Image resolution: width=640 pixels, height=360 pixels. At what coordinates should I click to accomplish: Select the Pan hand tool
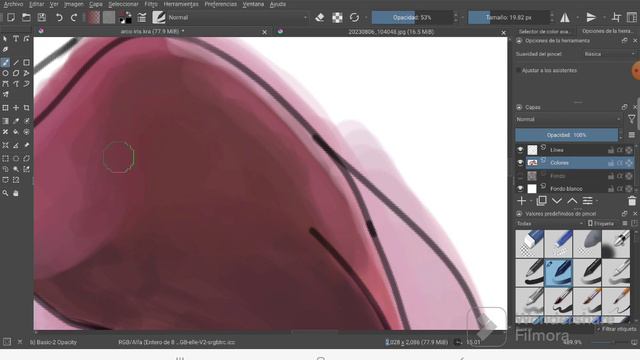16,193
